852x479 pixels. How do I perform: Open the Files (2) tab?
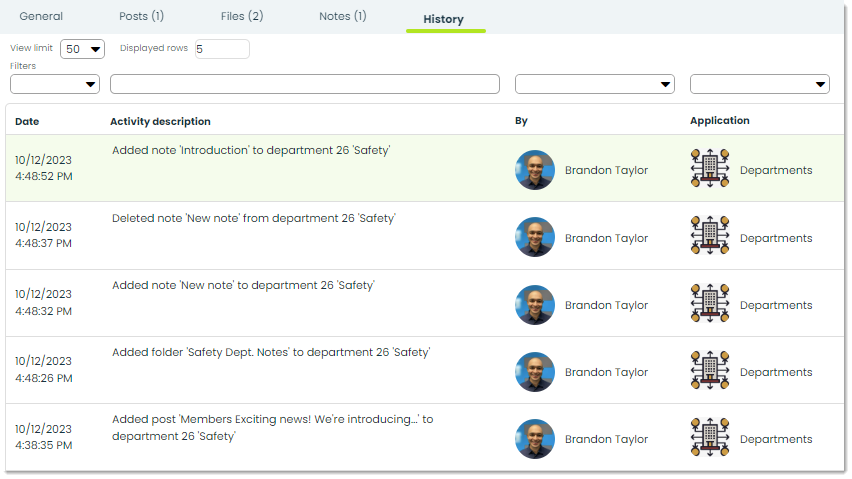coord(242,16)
